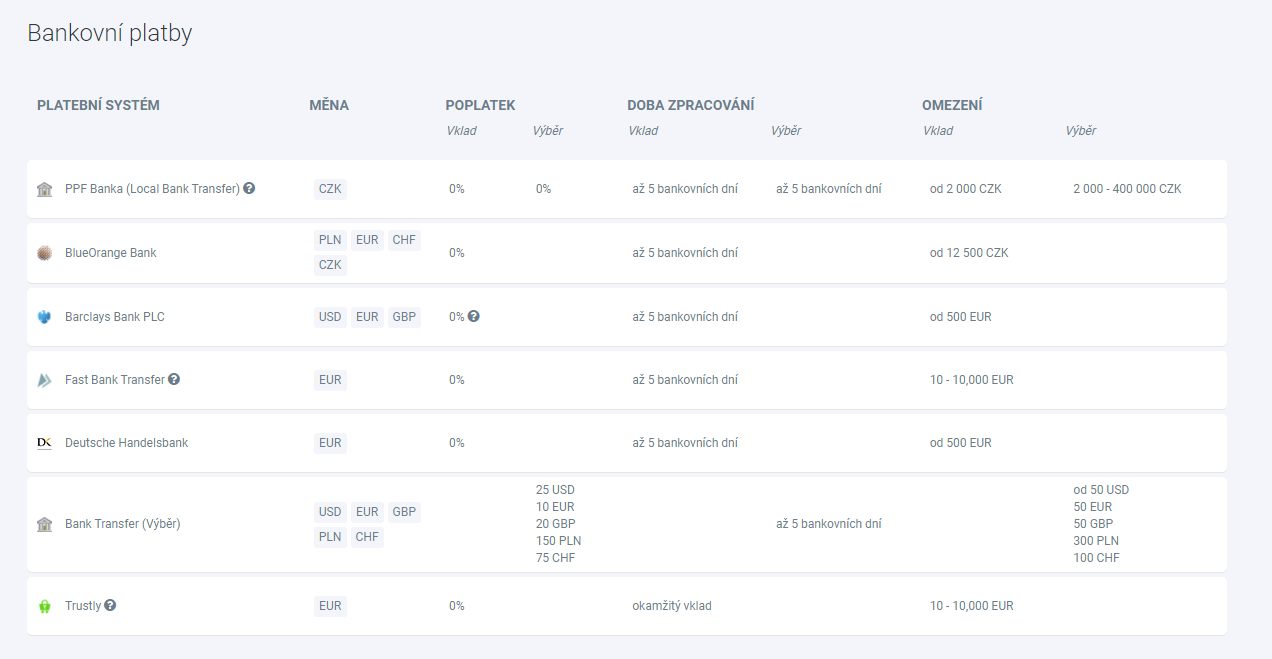Click the 'od 500 EUR' limit in Deutsche Handelsbank row
Screen dimensions: 1272x659
tap(961, 443)
